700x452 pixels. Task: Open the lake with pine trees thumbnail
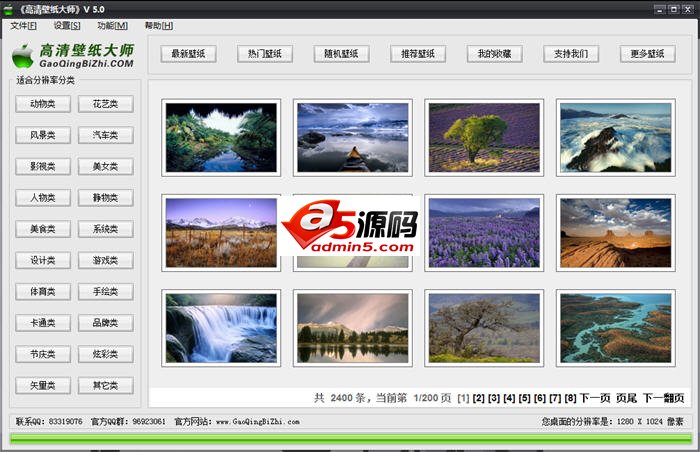point(353,328)
